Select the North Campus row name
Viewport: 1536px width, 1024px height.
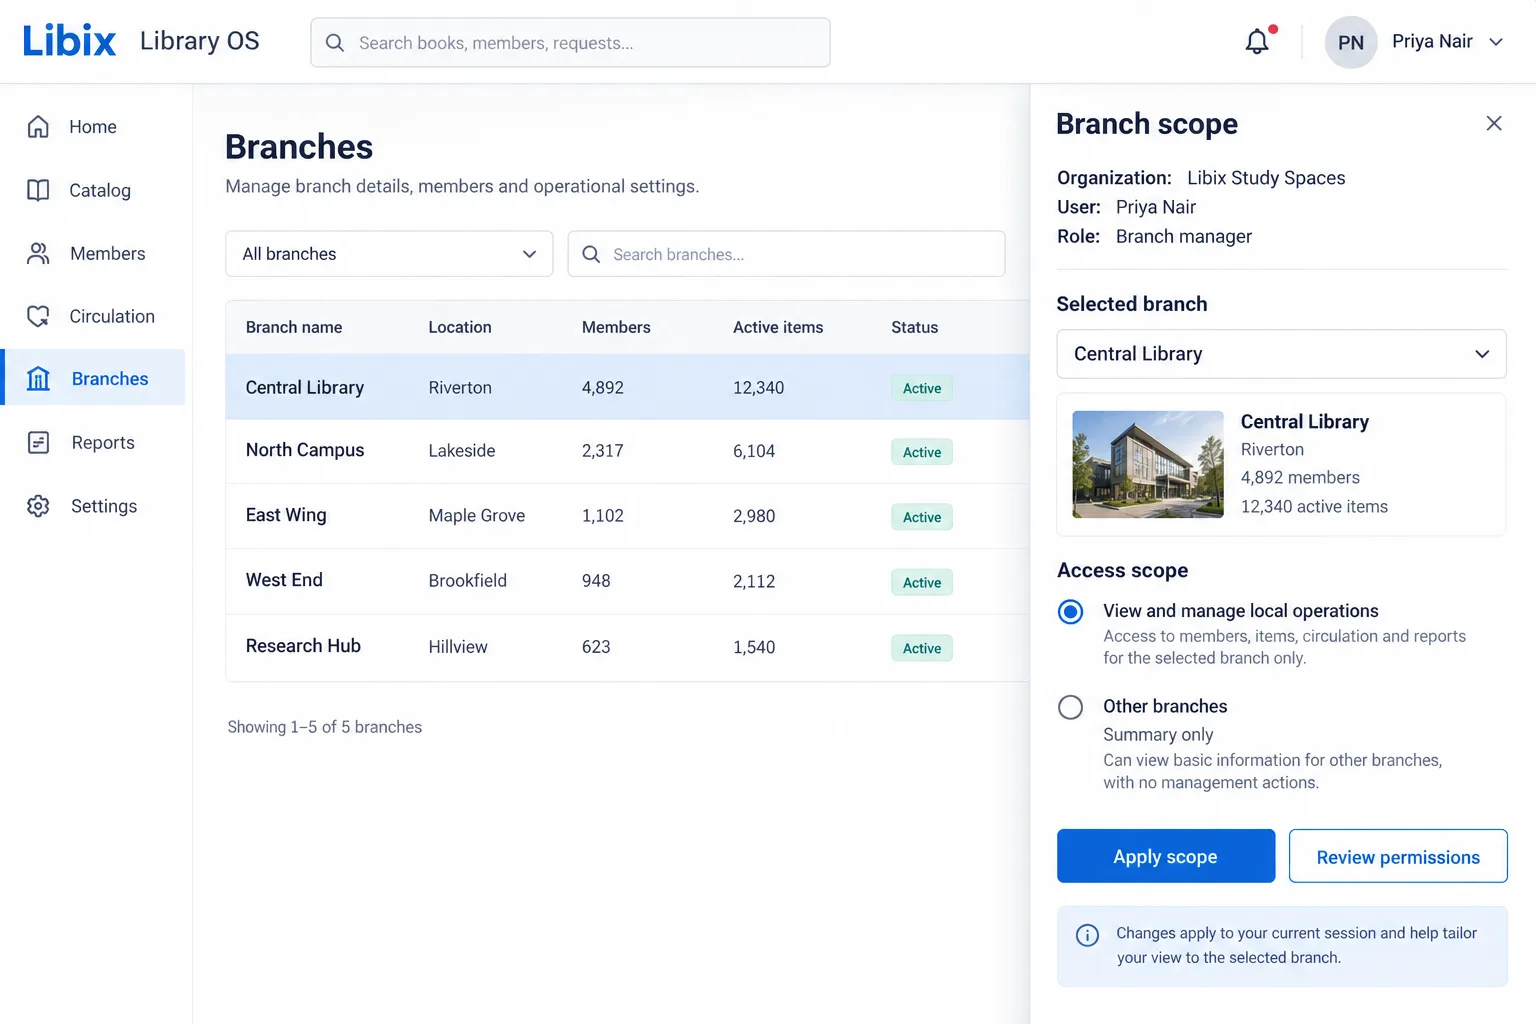tap(305, 450)
